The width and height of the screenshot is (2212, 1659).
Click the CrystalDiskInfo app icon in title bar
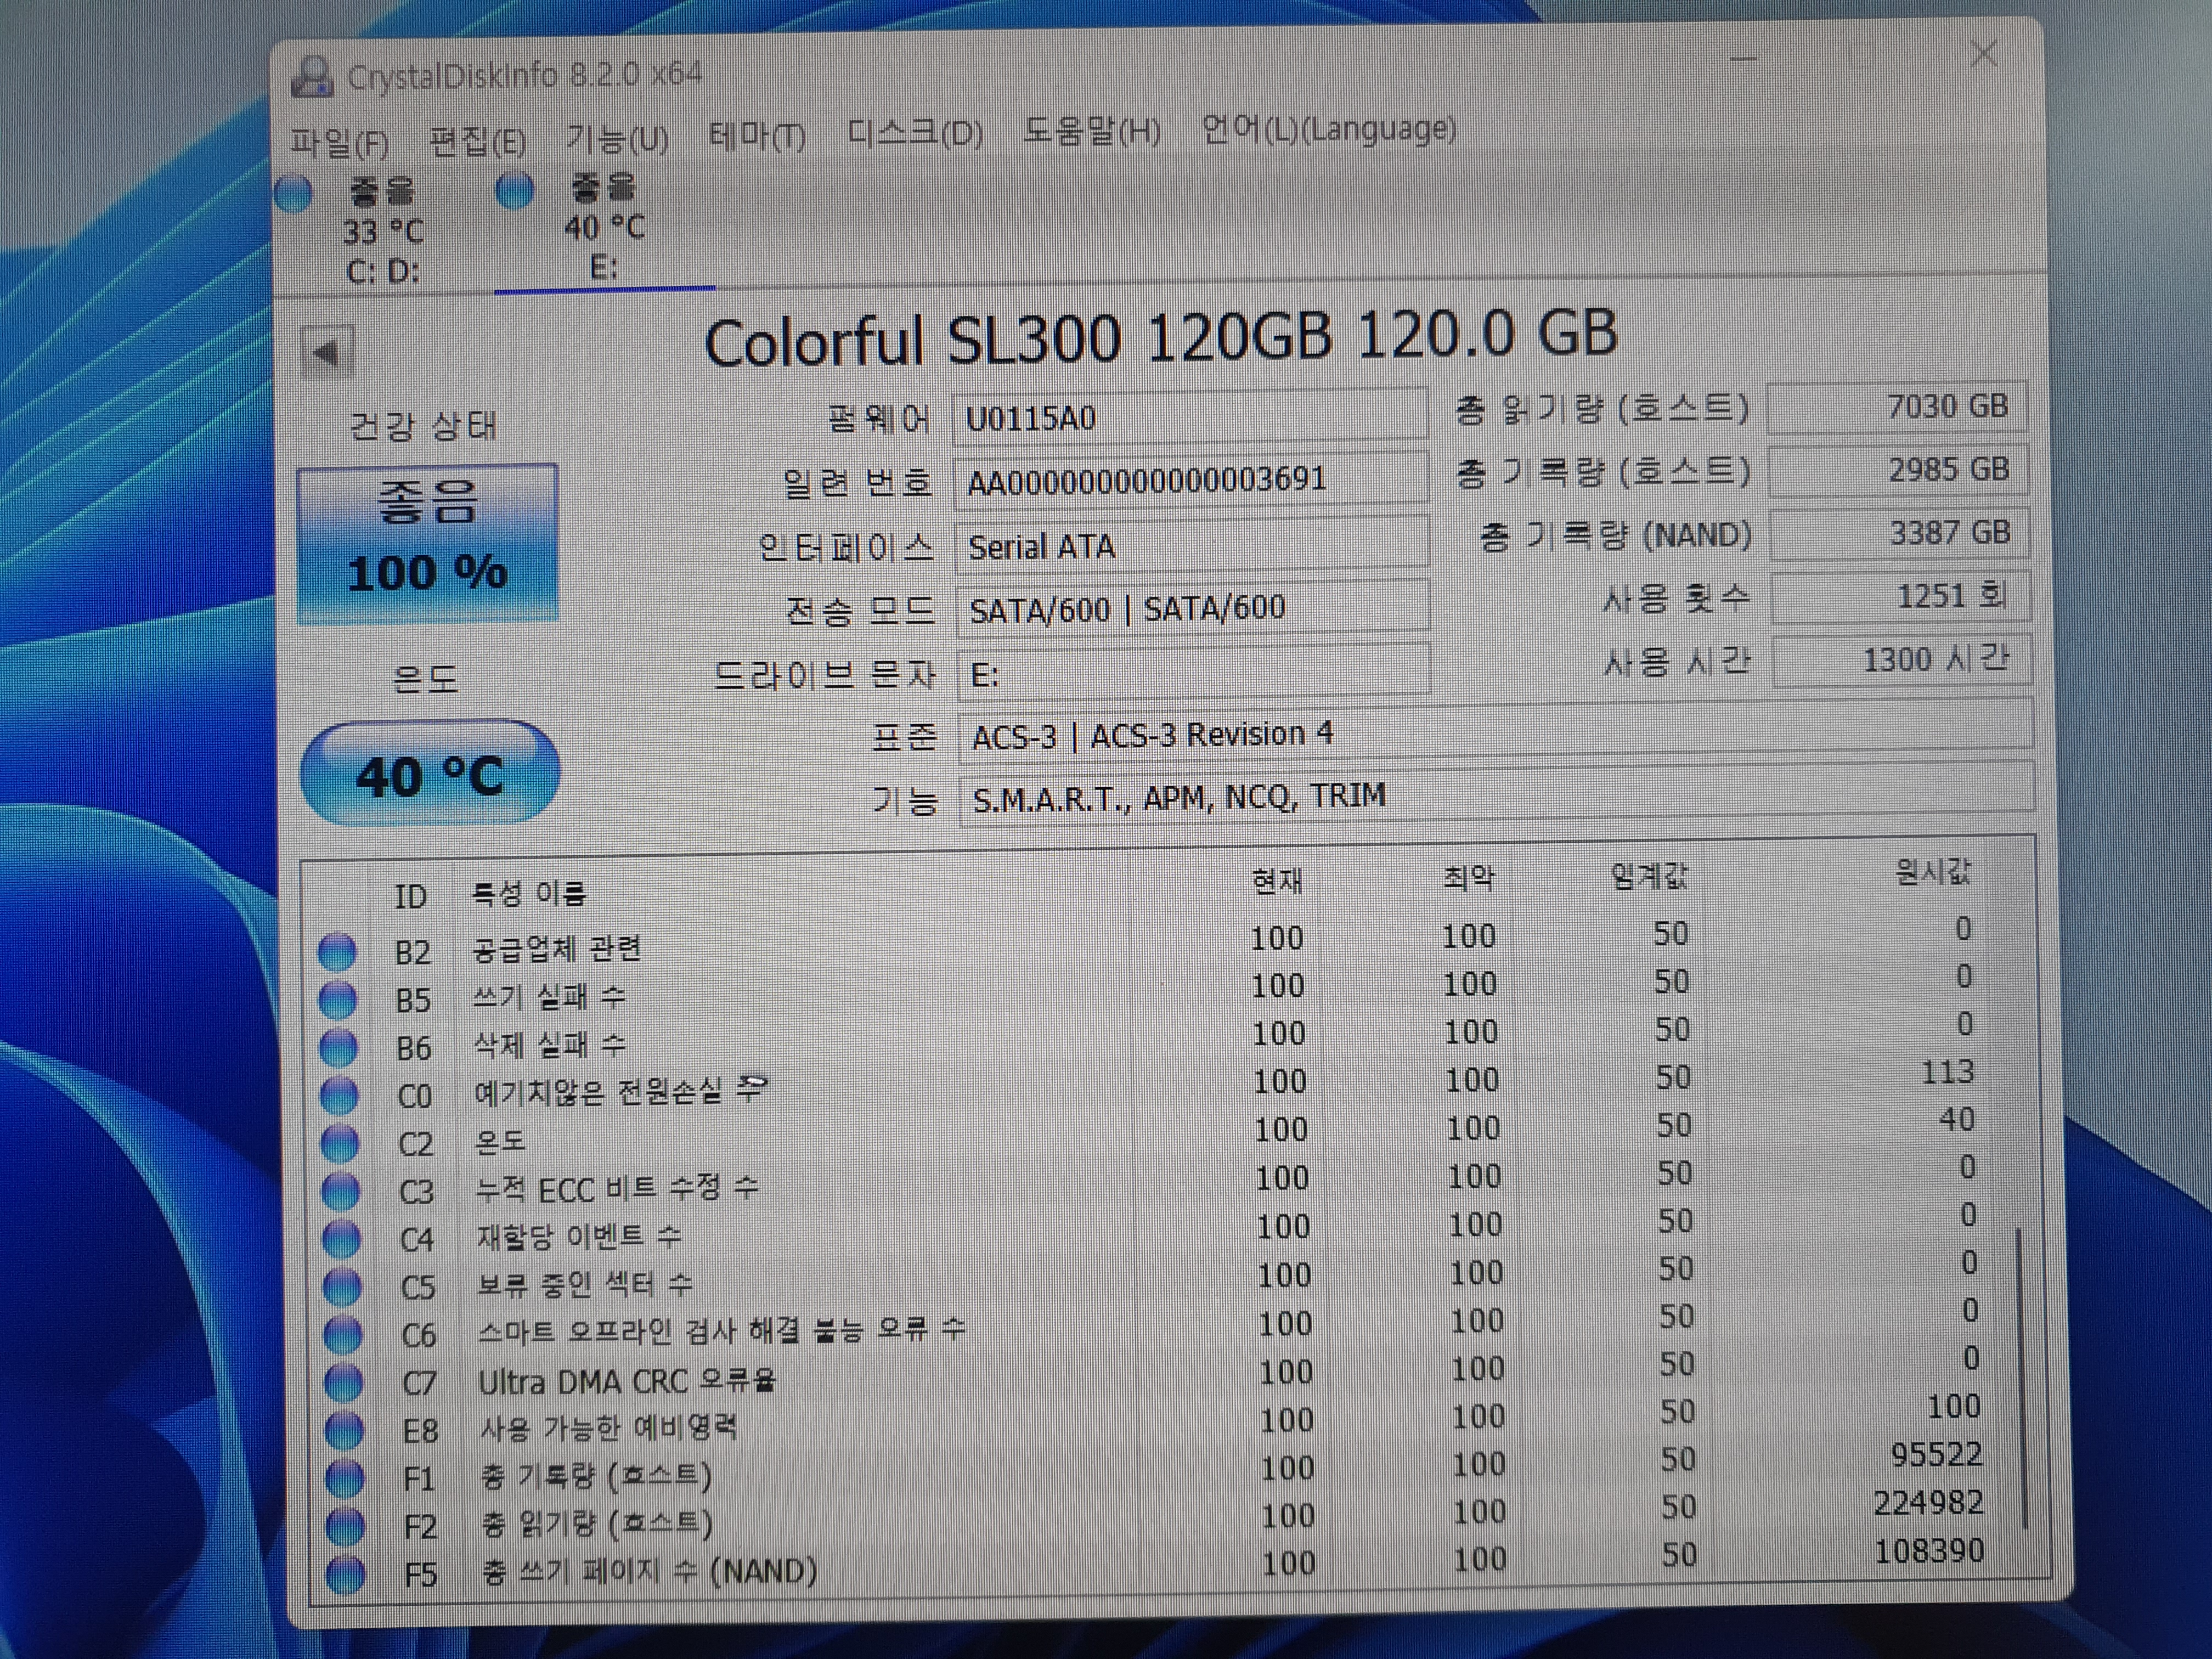click(x=312, y=76)
